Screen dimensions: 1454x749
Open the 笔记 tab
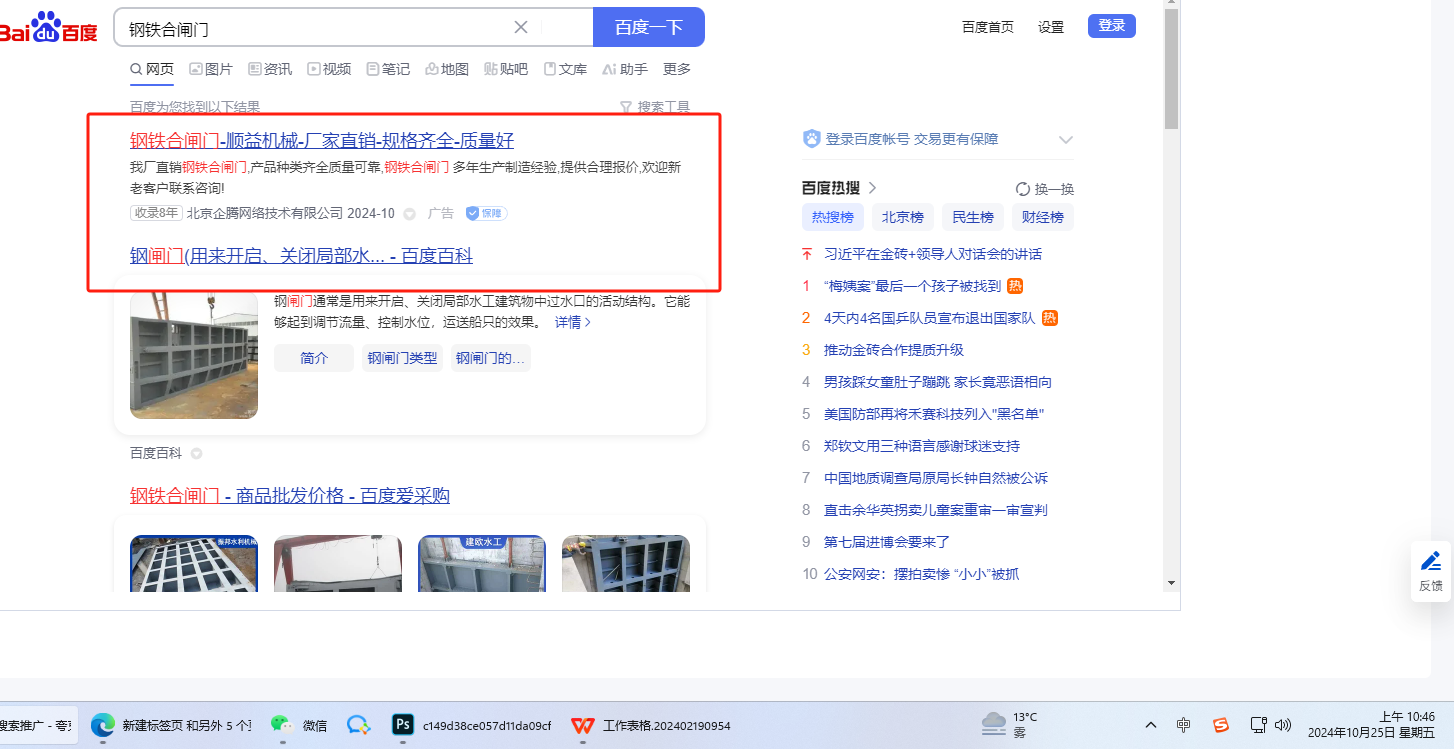tap(388, 69)
